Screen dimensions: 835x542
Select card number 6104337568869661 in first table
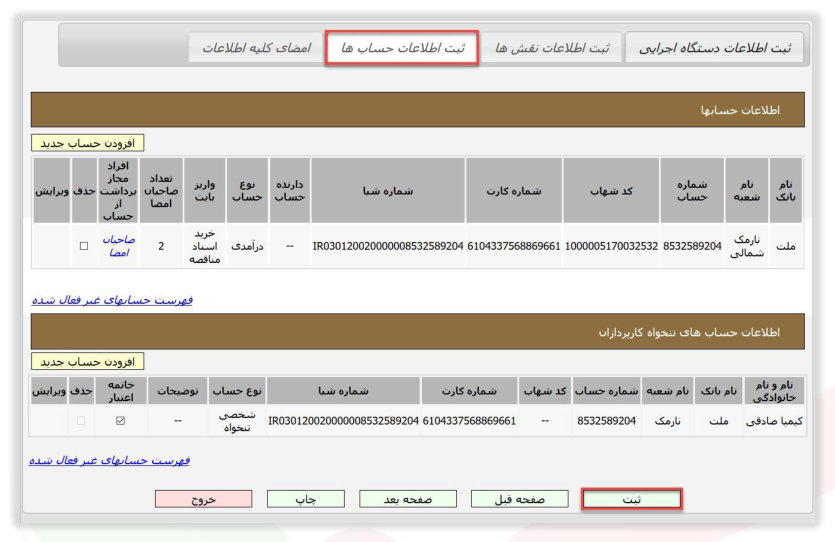click(514, 246)
